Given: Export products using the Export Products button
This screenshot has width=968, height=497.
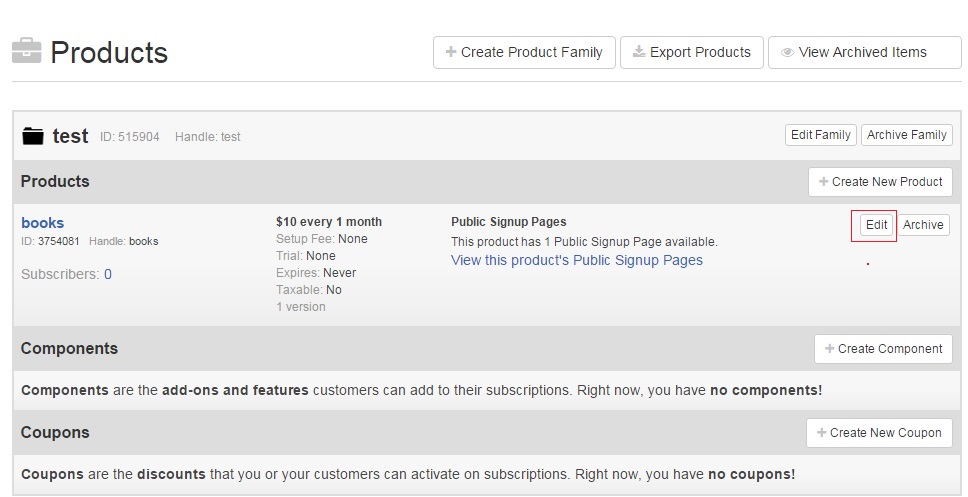Looking at the screenshot, I should (x=692, y=52).
